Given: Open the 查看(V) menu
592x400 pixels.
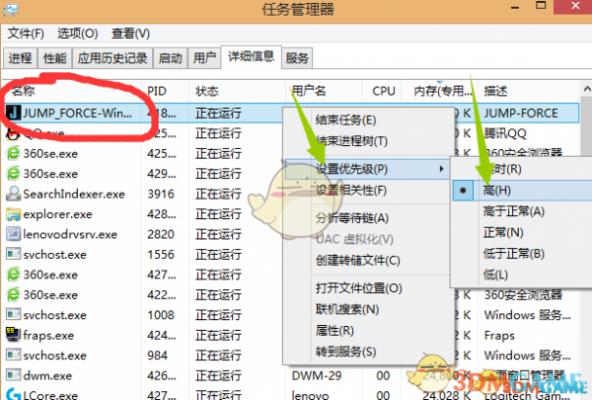Looking at the screenshot, I should [x=131, y=34].
